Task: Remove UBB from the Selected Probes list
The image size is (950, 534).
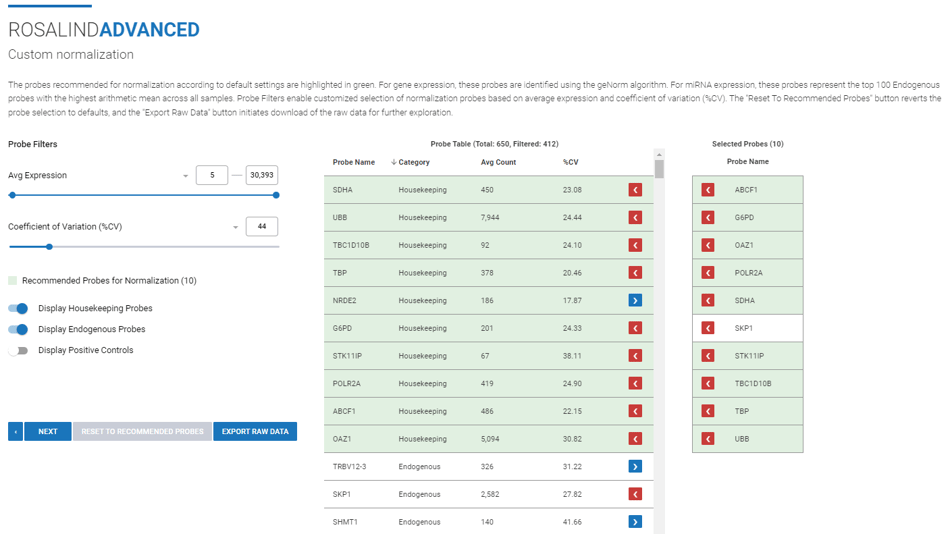Action: (708, 439)
